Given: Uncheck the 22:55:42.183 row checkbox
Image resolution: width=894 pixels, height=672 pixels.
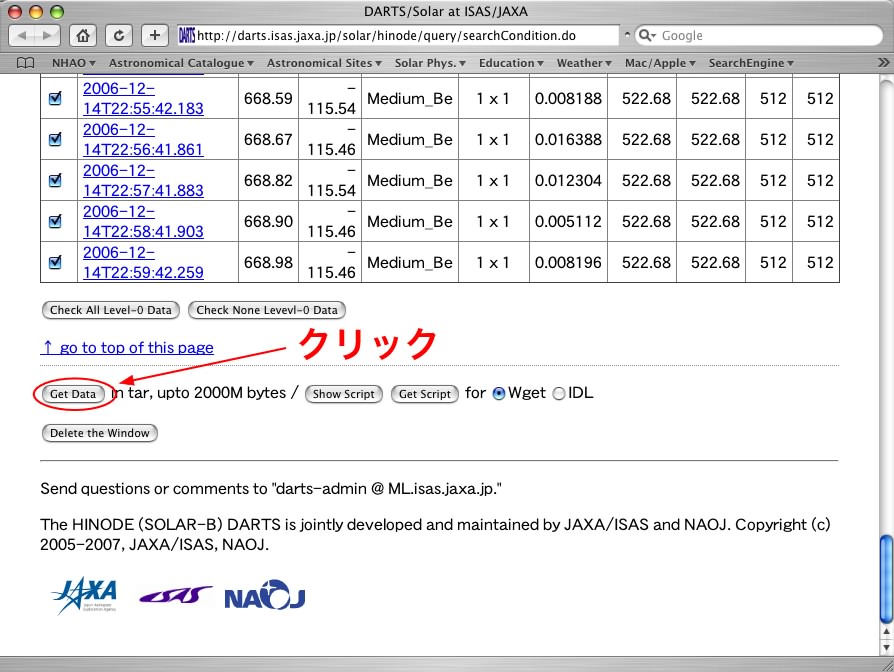Looking at the screenshot, I should click(56, 99).
